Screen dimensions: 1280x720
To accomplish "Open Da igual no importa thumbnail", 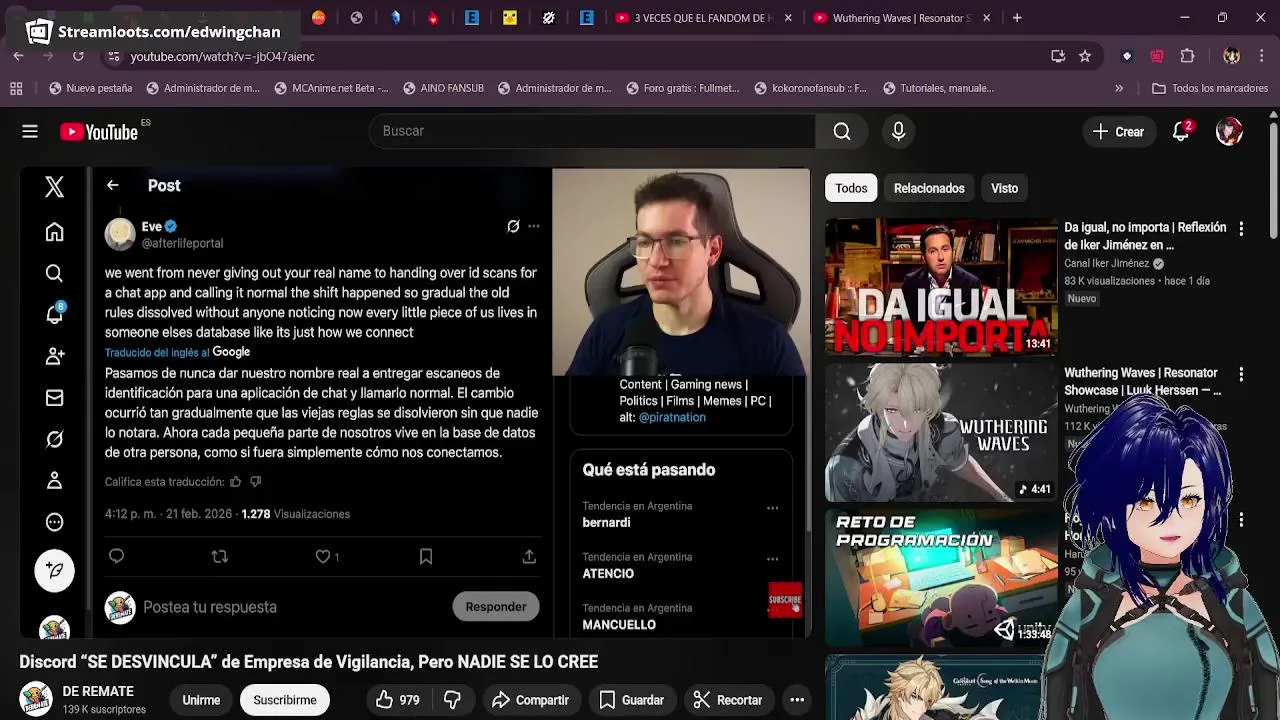I will (x=940, y=288).
